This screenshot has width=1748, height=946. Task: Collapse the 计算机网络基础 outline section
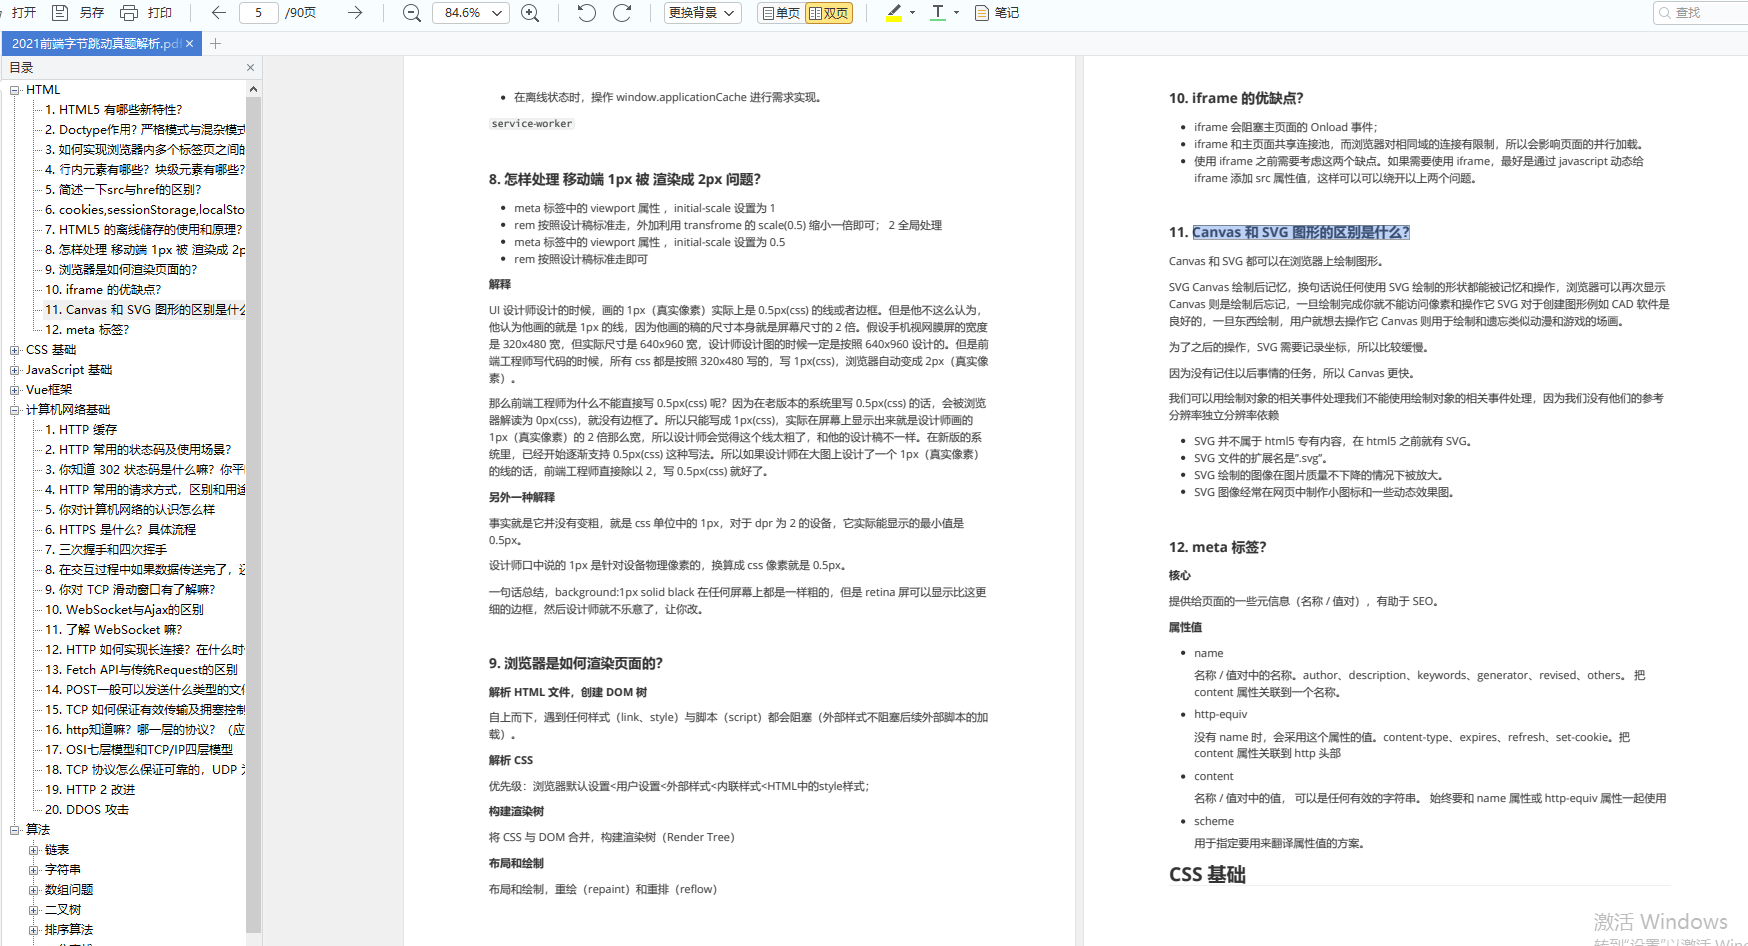tap(15, 410)
